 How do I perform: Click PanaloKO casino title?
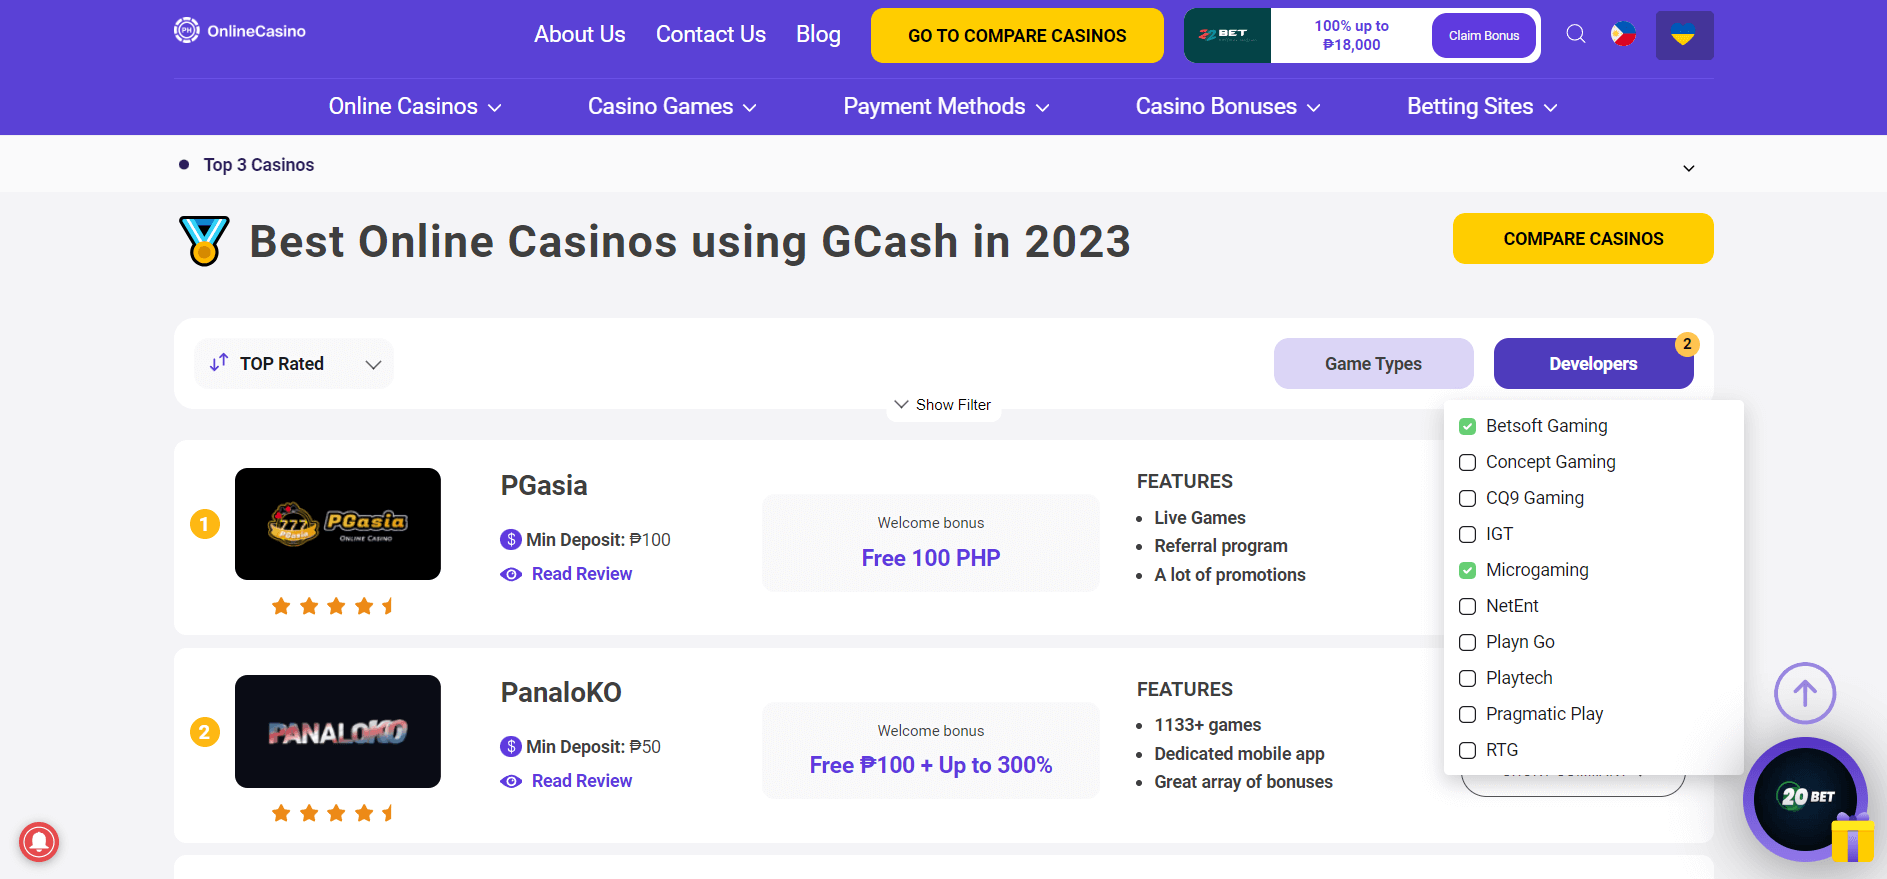point(561,693)
